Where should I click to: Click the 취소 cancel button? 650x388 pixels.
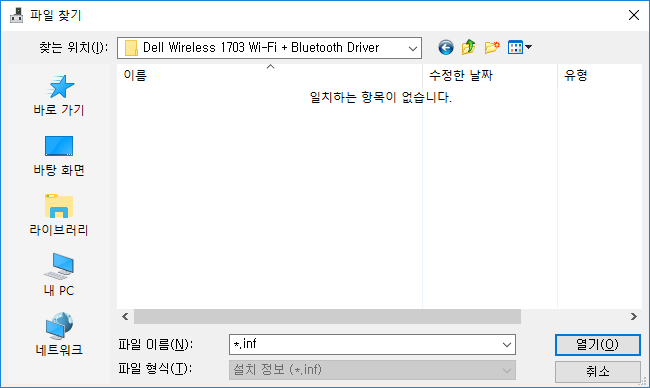(x=597, y=371)
